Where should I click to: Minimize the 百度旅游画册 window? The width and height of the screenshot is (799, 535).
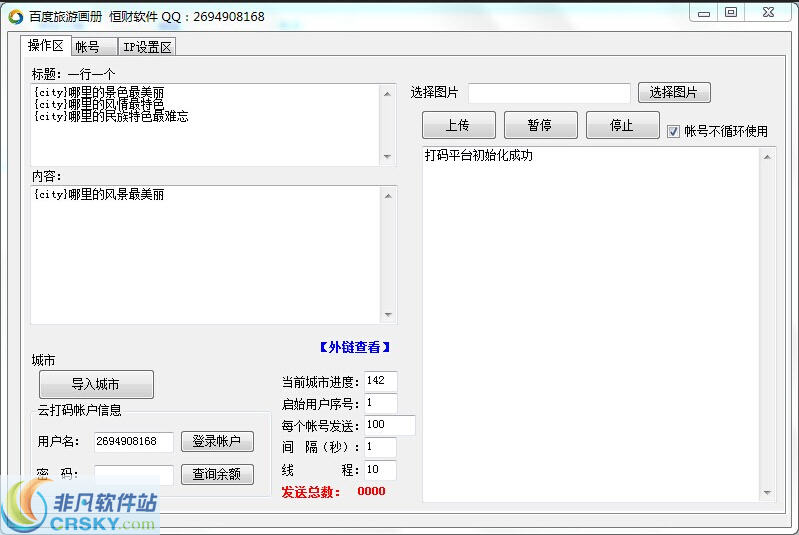704,12
